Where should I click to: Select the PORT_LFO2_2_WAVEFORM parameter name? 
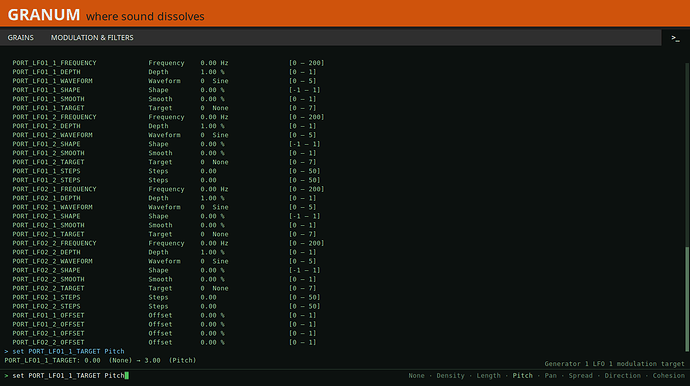(x=52, y=261)
